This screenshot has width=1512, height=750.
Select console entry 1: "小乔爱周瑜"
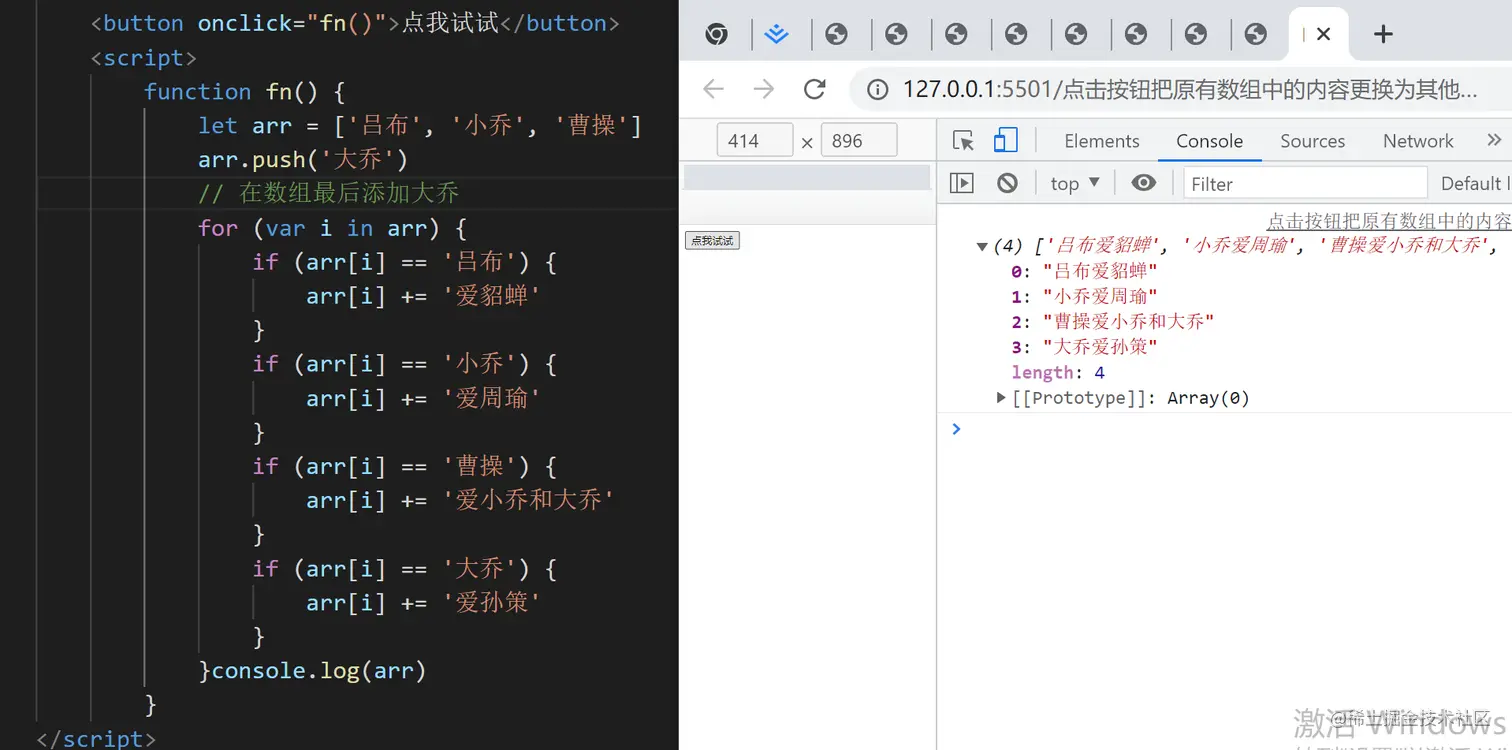[x=1084, y=296]
